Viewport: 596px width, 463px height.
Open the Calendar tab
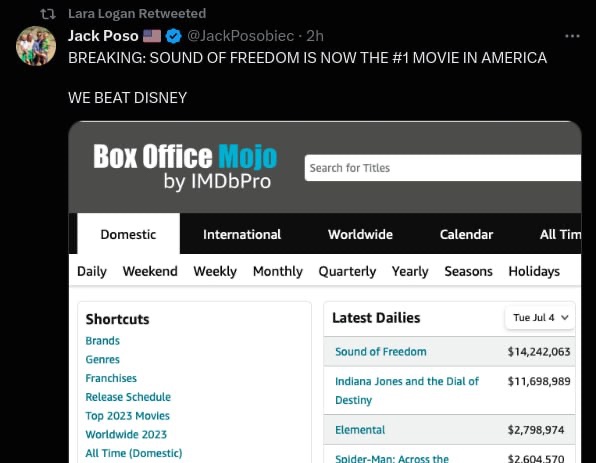click(x=466, y=235)
